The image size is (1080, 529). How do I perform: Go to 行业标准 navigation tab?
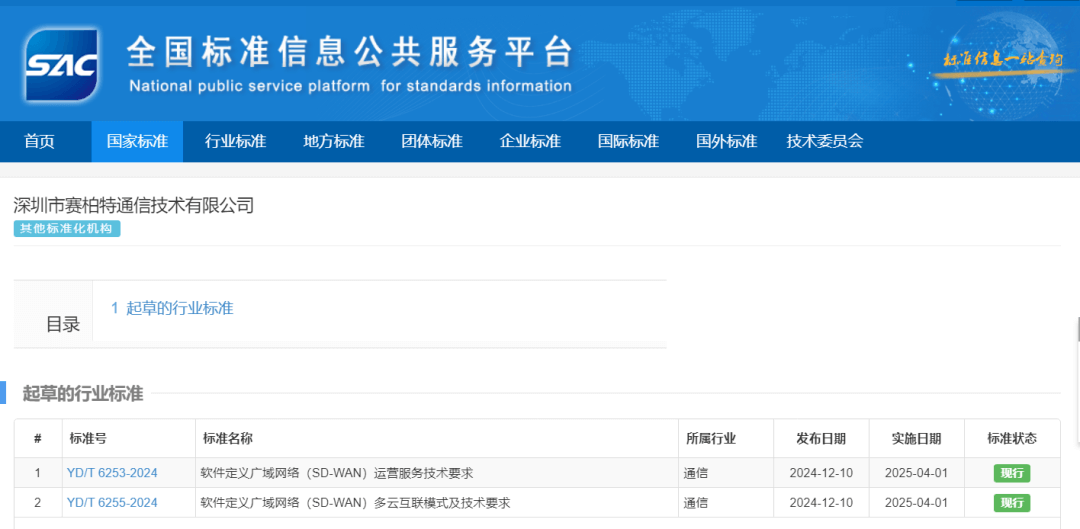[x=235, y=141]
